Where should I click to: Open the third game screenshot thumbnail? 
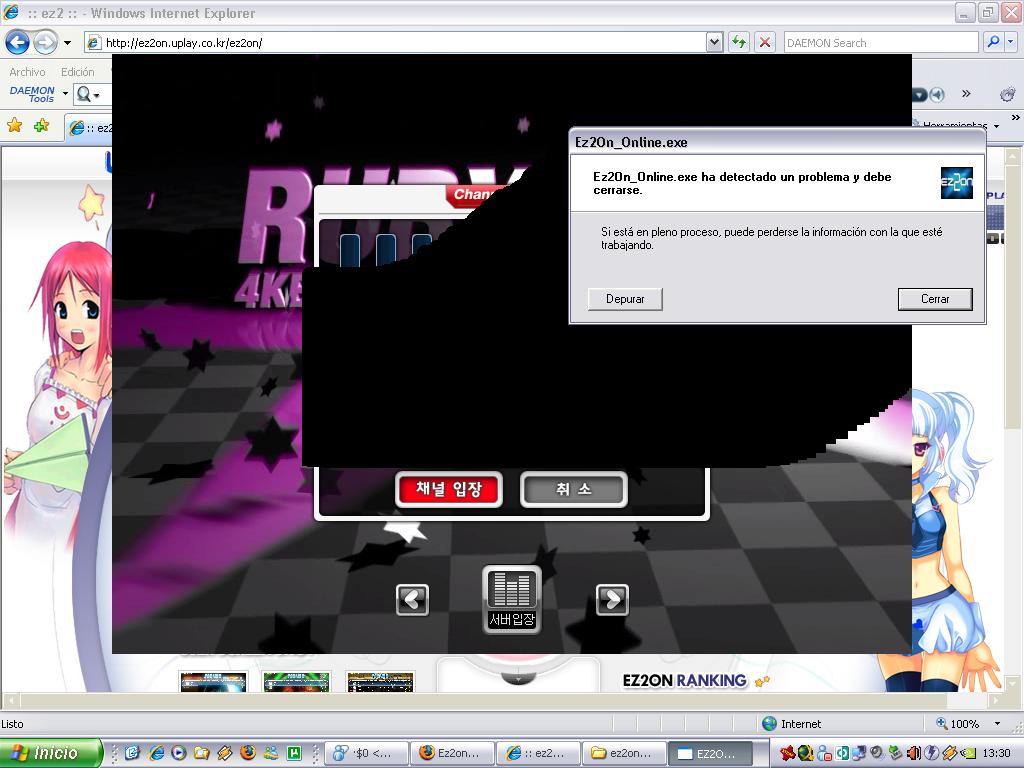tap(381, 682)
